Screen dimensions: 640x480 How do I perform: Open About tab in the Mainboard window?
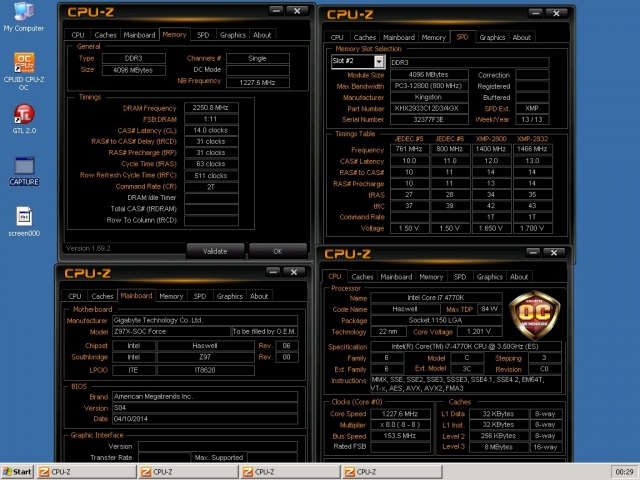[x=259, y=296]
